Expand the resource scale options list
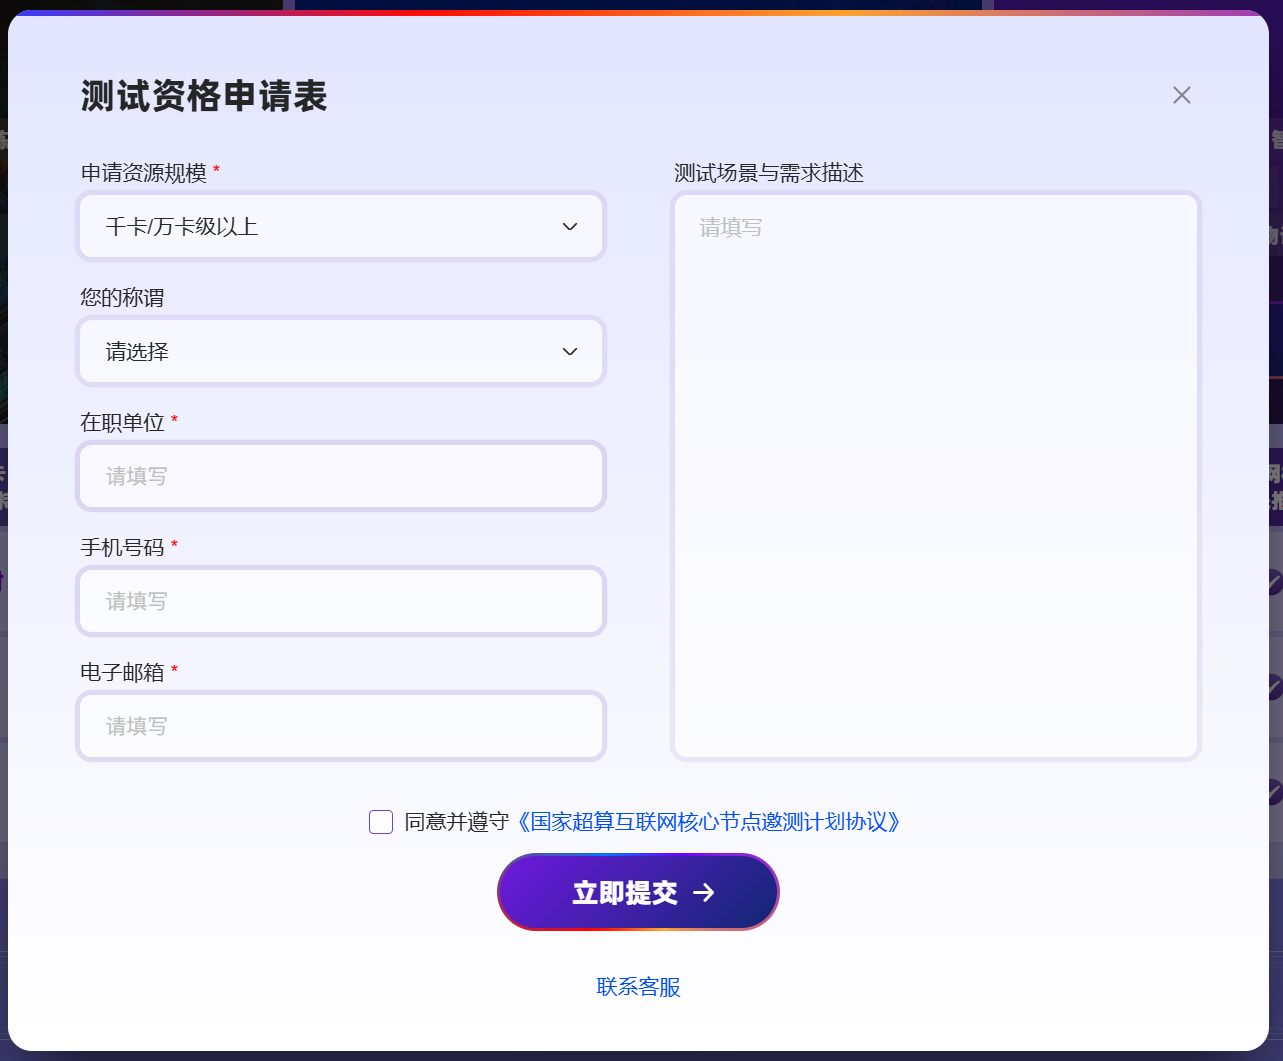The image size is (1283, 1061). pos(341,226)
